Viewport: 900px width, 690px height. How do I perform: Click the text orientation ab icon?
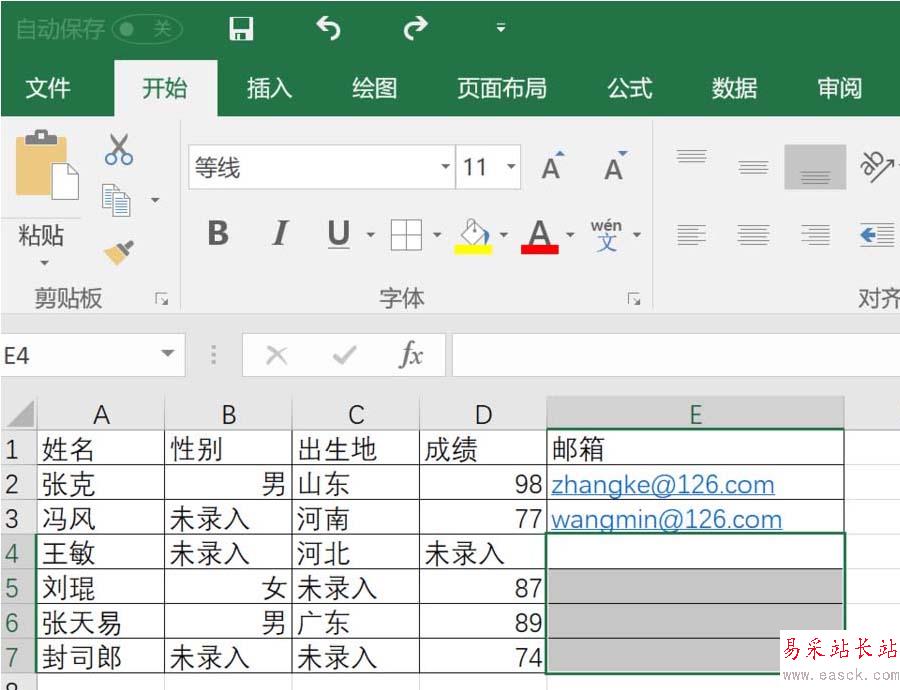(875, 166)
